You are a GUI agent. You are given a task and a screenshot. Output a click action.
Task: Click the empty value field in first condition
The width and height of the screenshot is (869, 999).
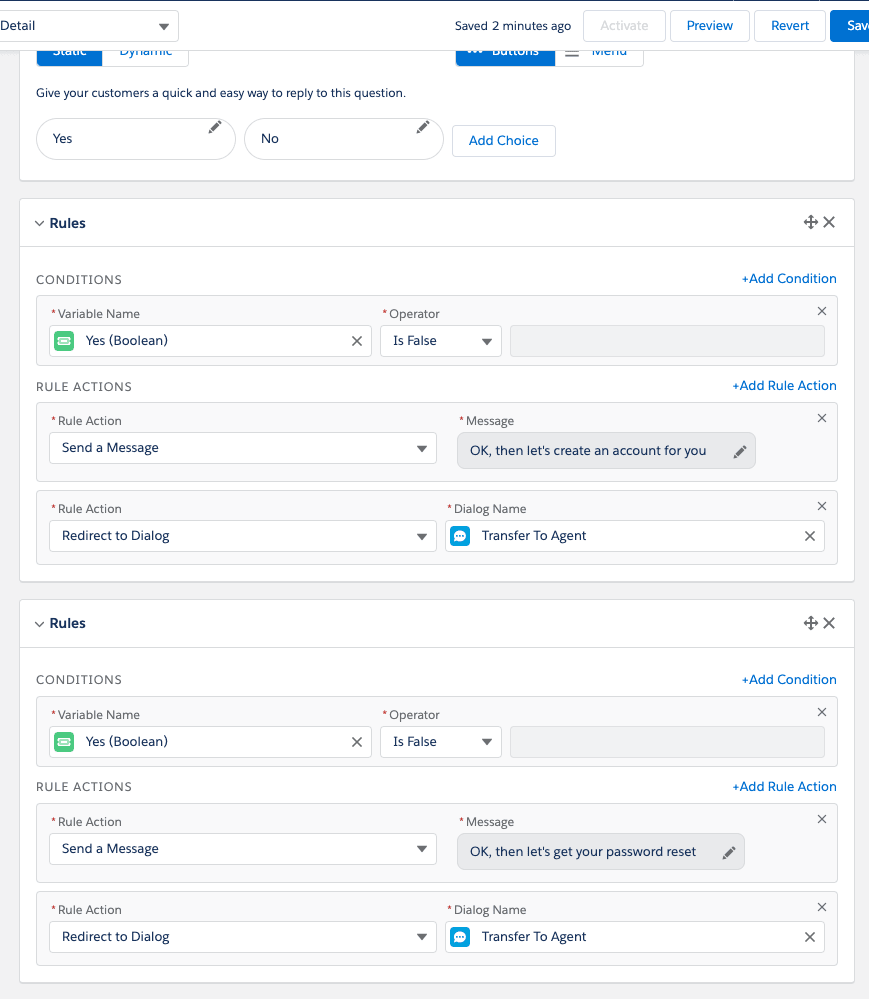(667, 341)
